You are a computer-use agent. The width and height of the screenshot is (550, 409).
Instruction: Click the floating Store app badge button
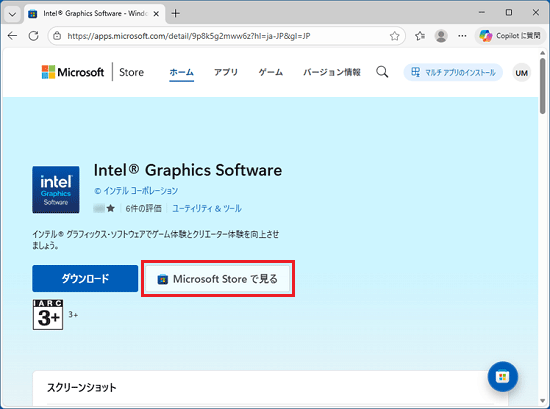pyautogui.click(x=502, y=377)
